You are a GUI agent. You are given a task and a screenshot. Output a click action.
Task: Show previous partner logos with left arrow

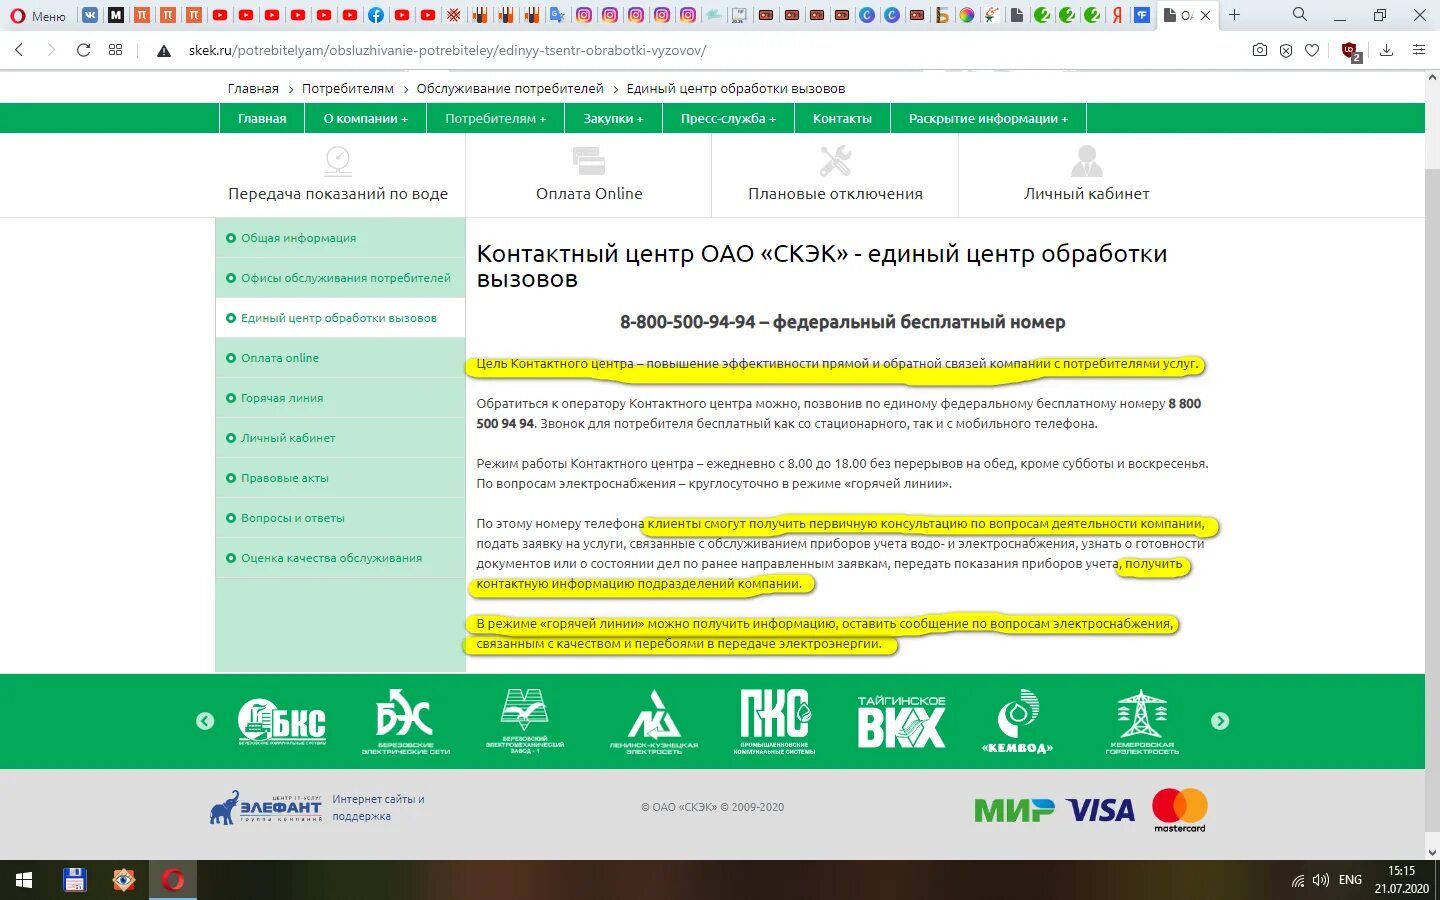[205, 721]
